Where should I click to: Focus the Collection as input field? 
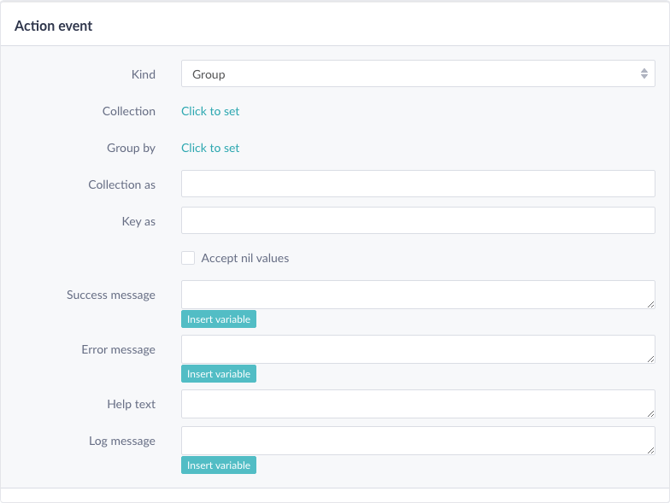(x=418, y=184)
